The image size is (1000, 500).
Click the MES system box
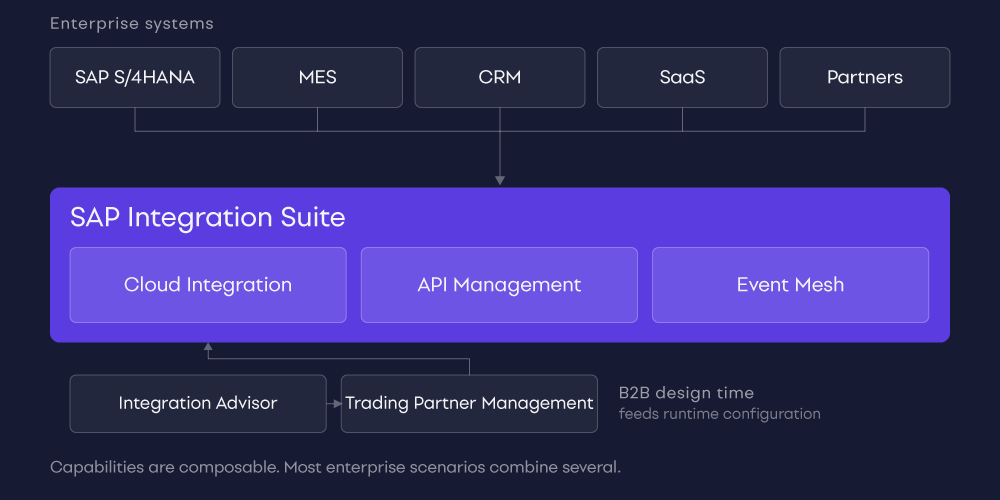coord(317,77)
